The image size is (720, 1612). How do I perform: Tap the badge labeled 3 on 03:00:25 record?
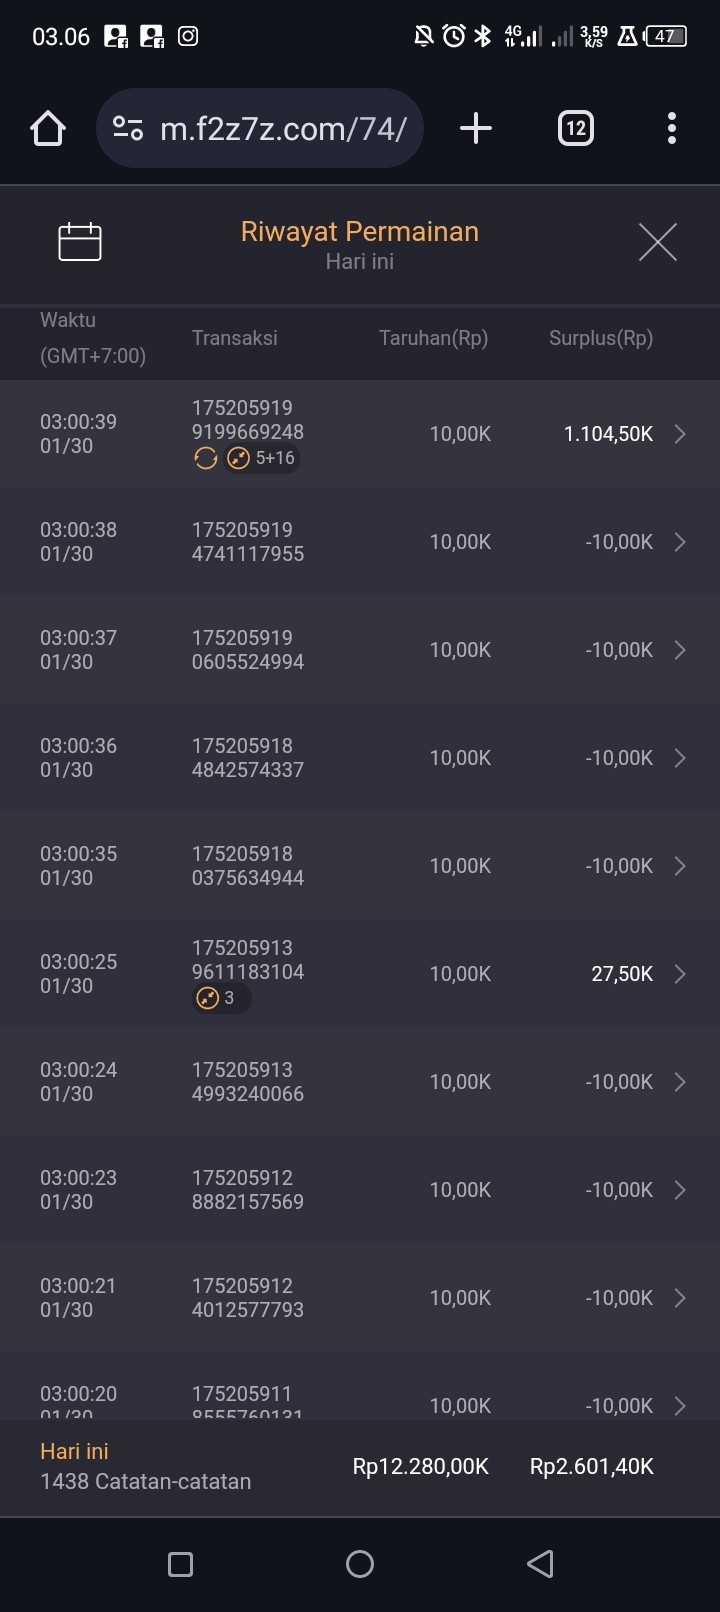[220, 998]
